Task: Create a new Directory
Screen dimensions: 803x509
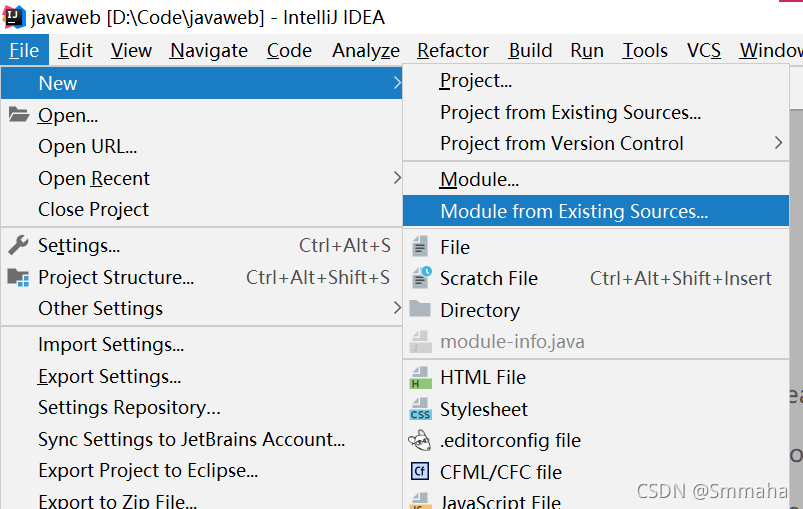Action: [x=596, y=310]
